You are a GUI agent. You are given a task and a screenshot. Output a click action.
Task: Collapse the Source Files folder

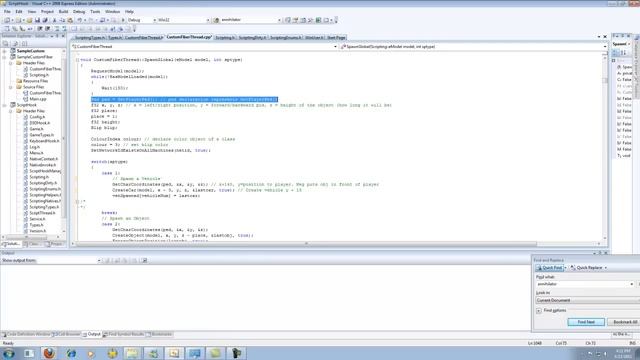11,87
